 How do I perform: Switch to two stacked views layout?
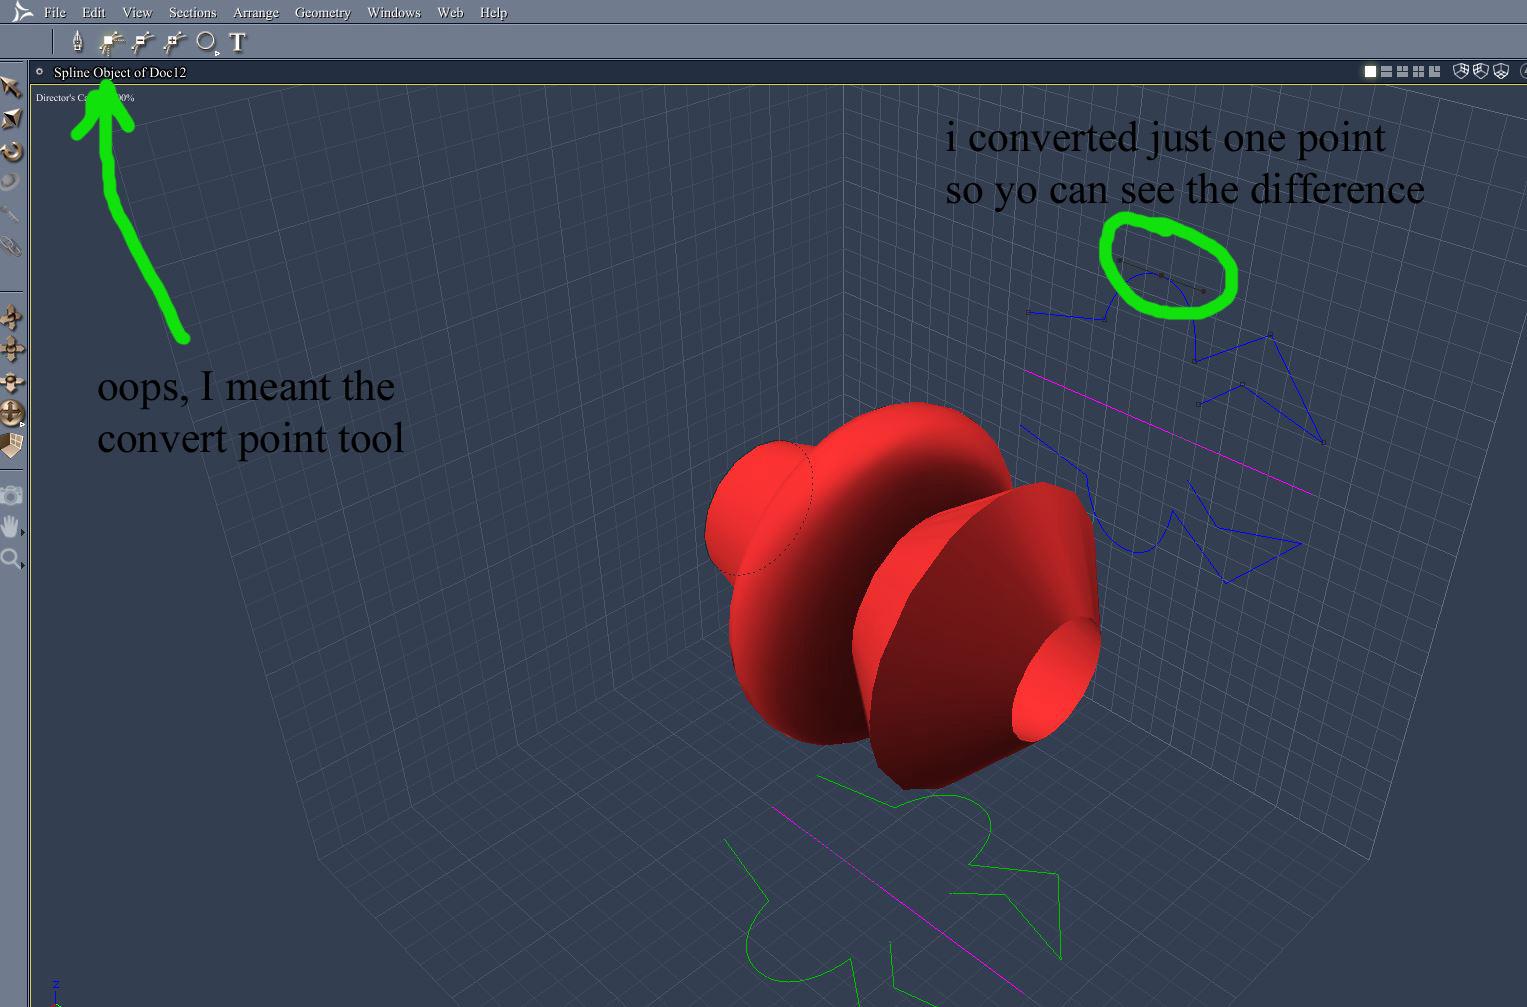pyautogui.click(x=1386, y=72)
